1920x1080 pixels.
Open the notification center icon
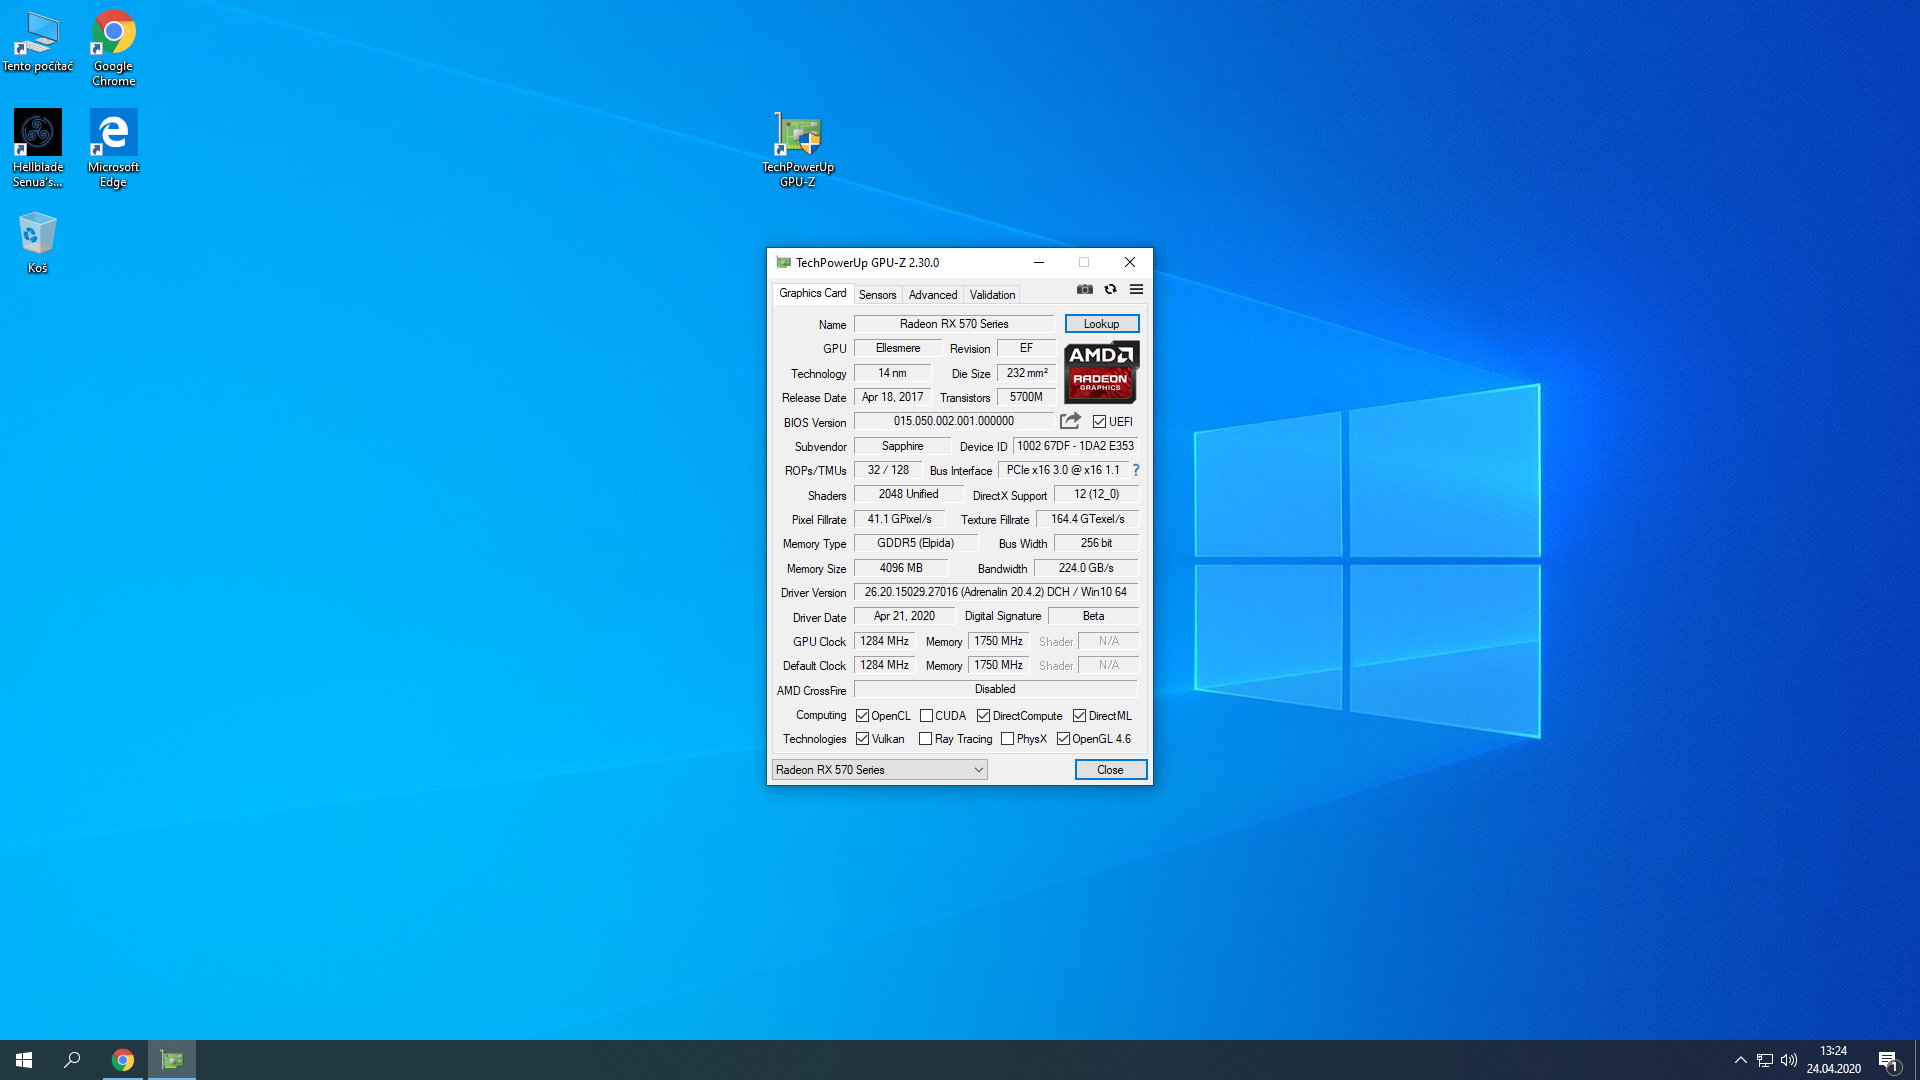[x=1888, y=1060]
